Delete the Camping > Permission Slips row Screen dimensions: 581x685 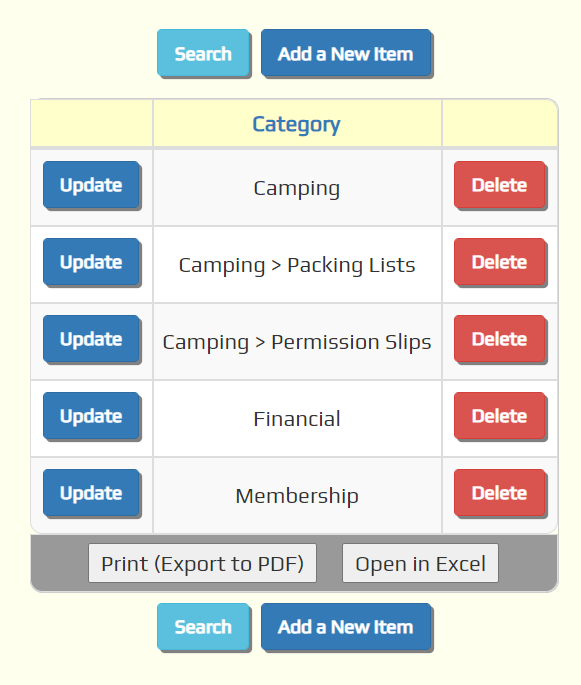click(499, 339)
